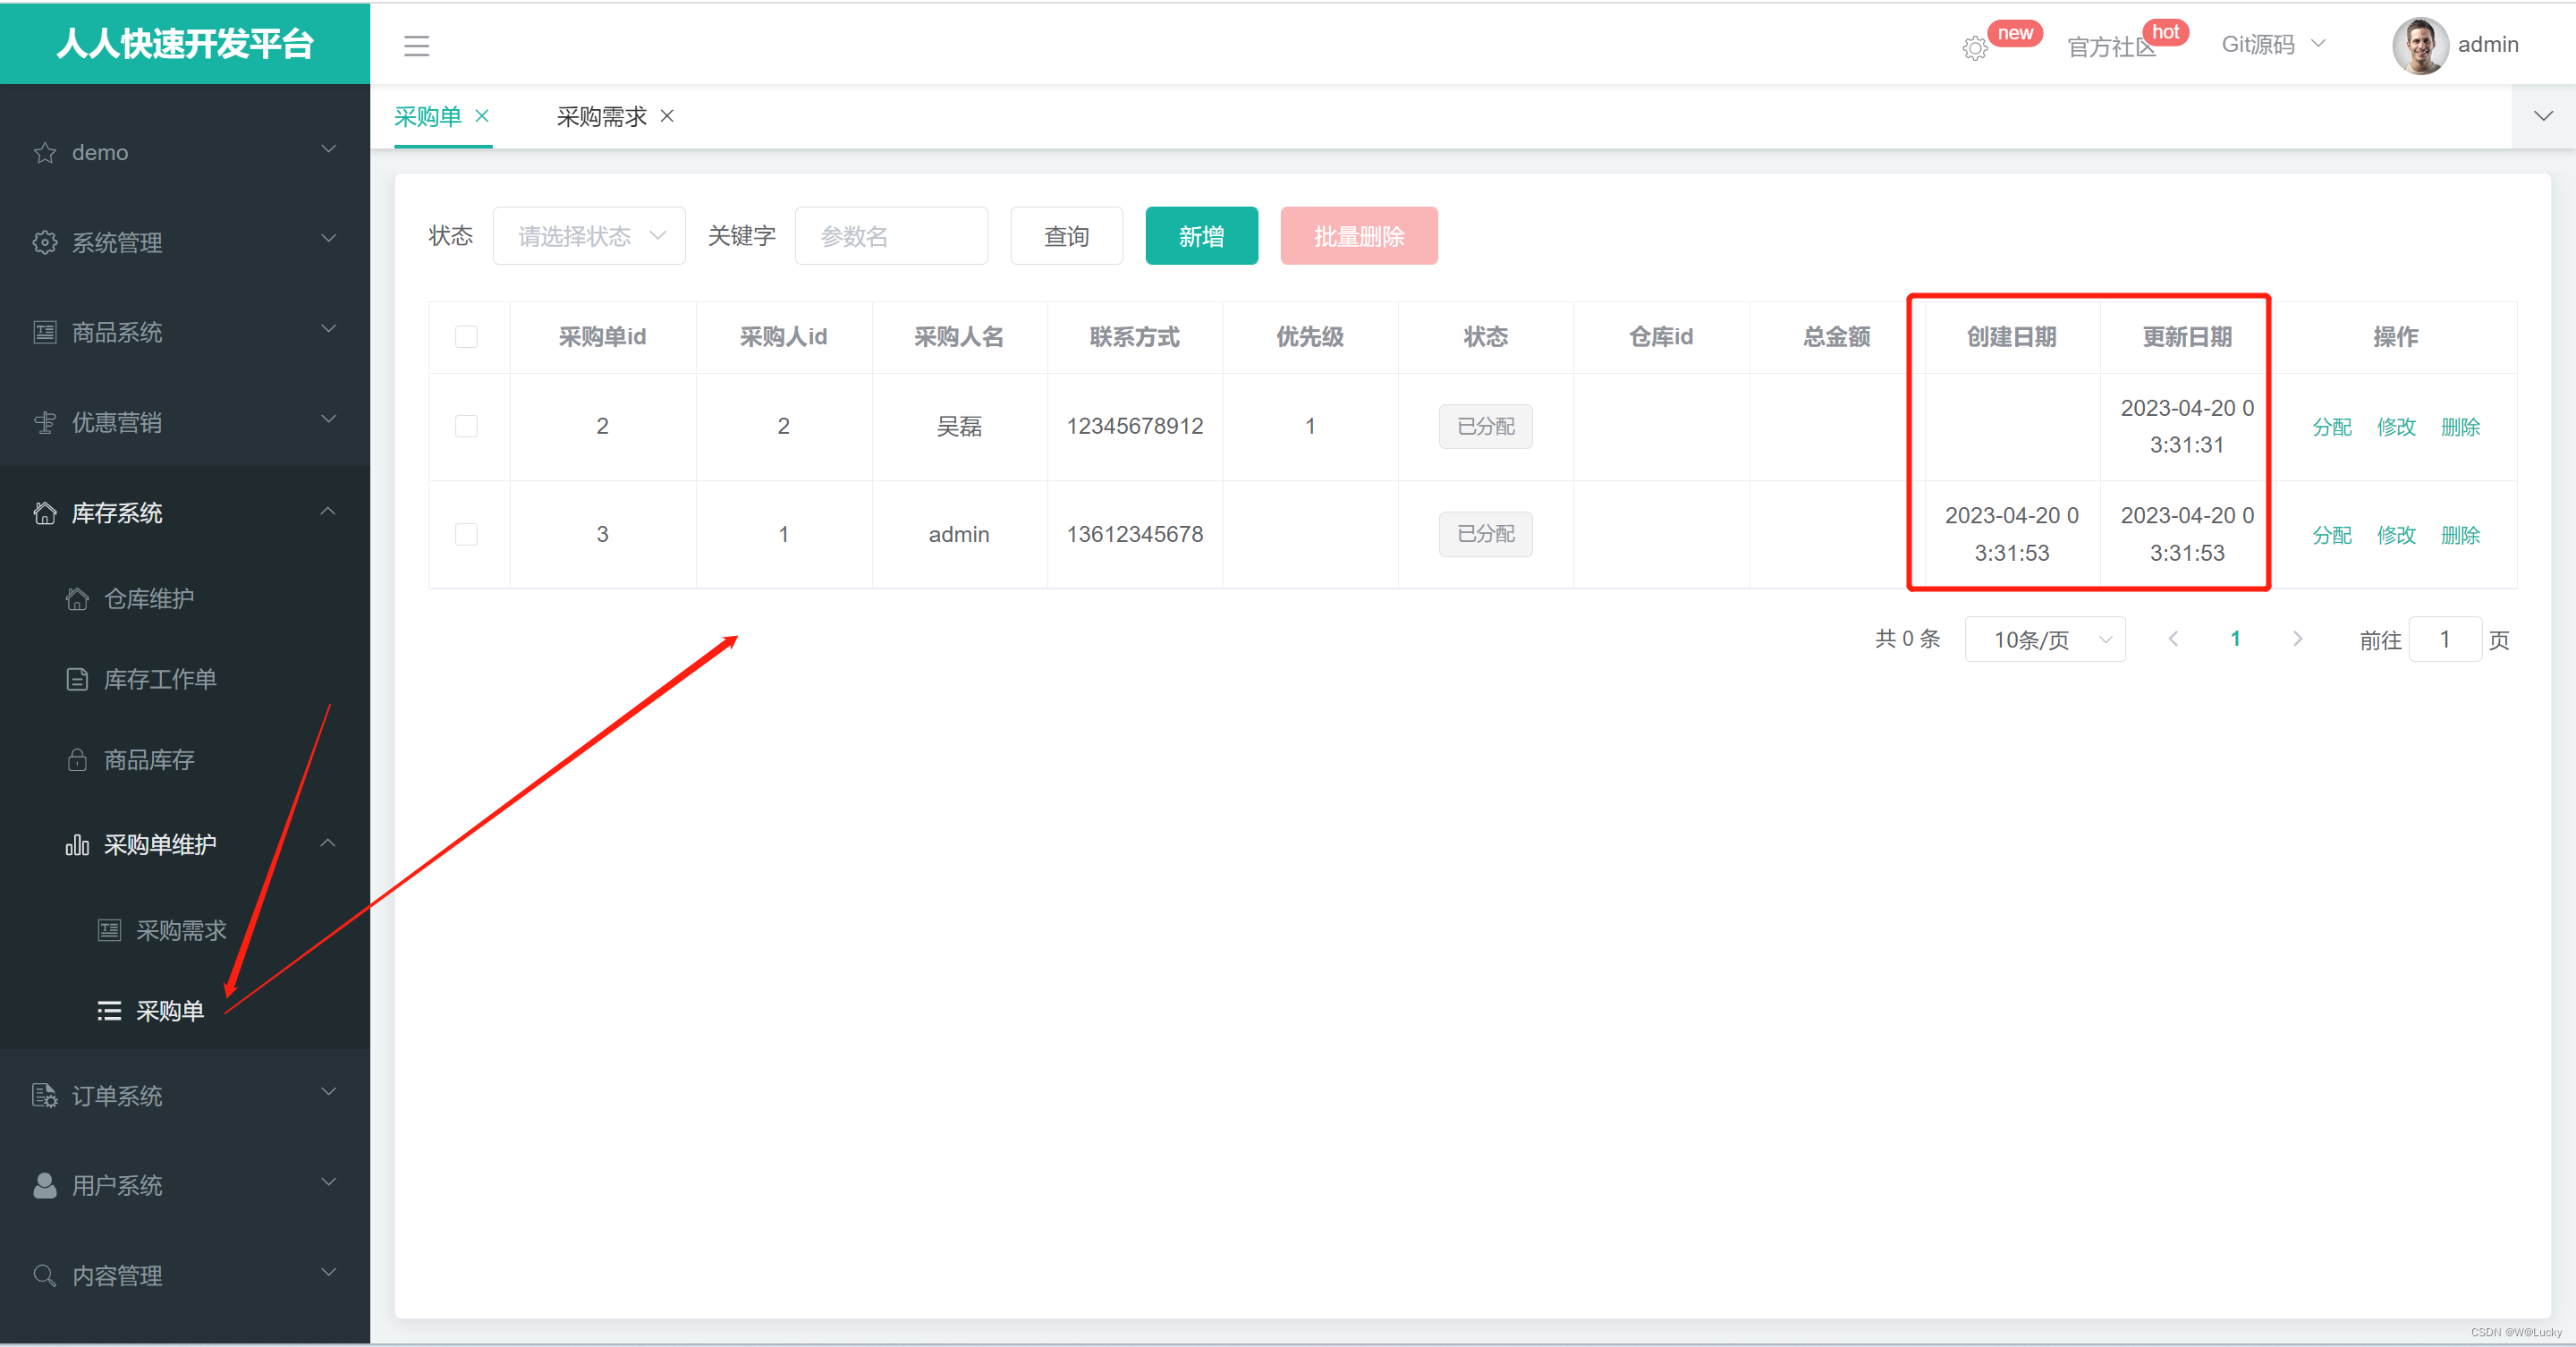Switch to the 采购需求 tab
2576x1347 pixels.
tap(601, 117)
